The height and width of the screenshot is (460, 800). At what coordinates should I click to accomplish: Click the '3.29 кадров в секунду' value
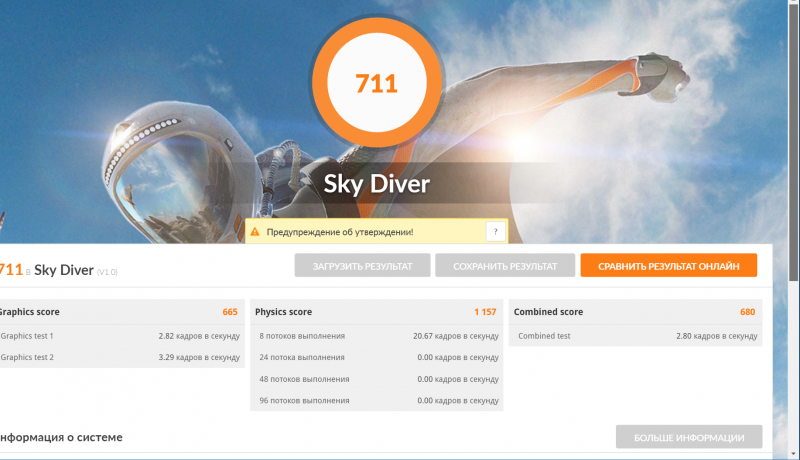(x=199, y=357)
